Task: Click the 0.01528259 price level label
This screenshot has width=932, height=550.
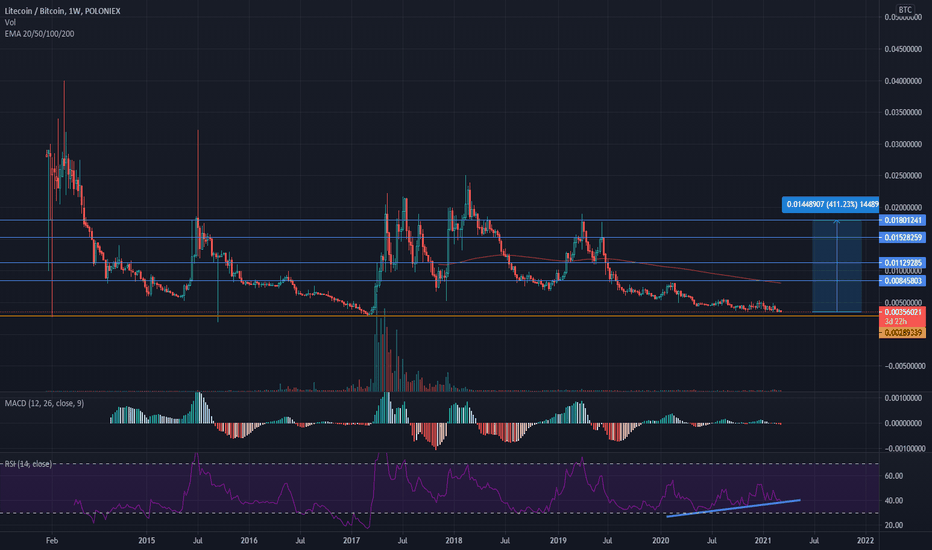Action: tap(902, 237)
